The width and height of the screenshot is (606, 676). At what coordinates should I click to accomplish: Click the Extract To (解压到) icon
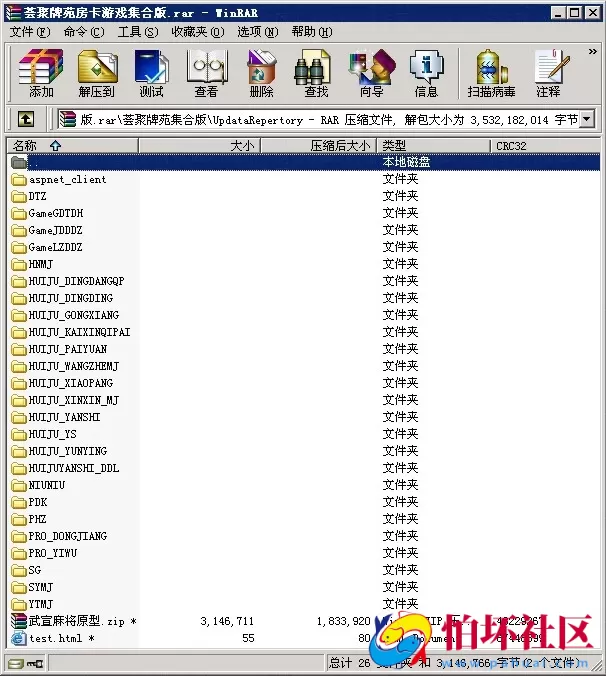[x=97, y=72]
